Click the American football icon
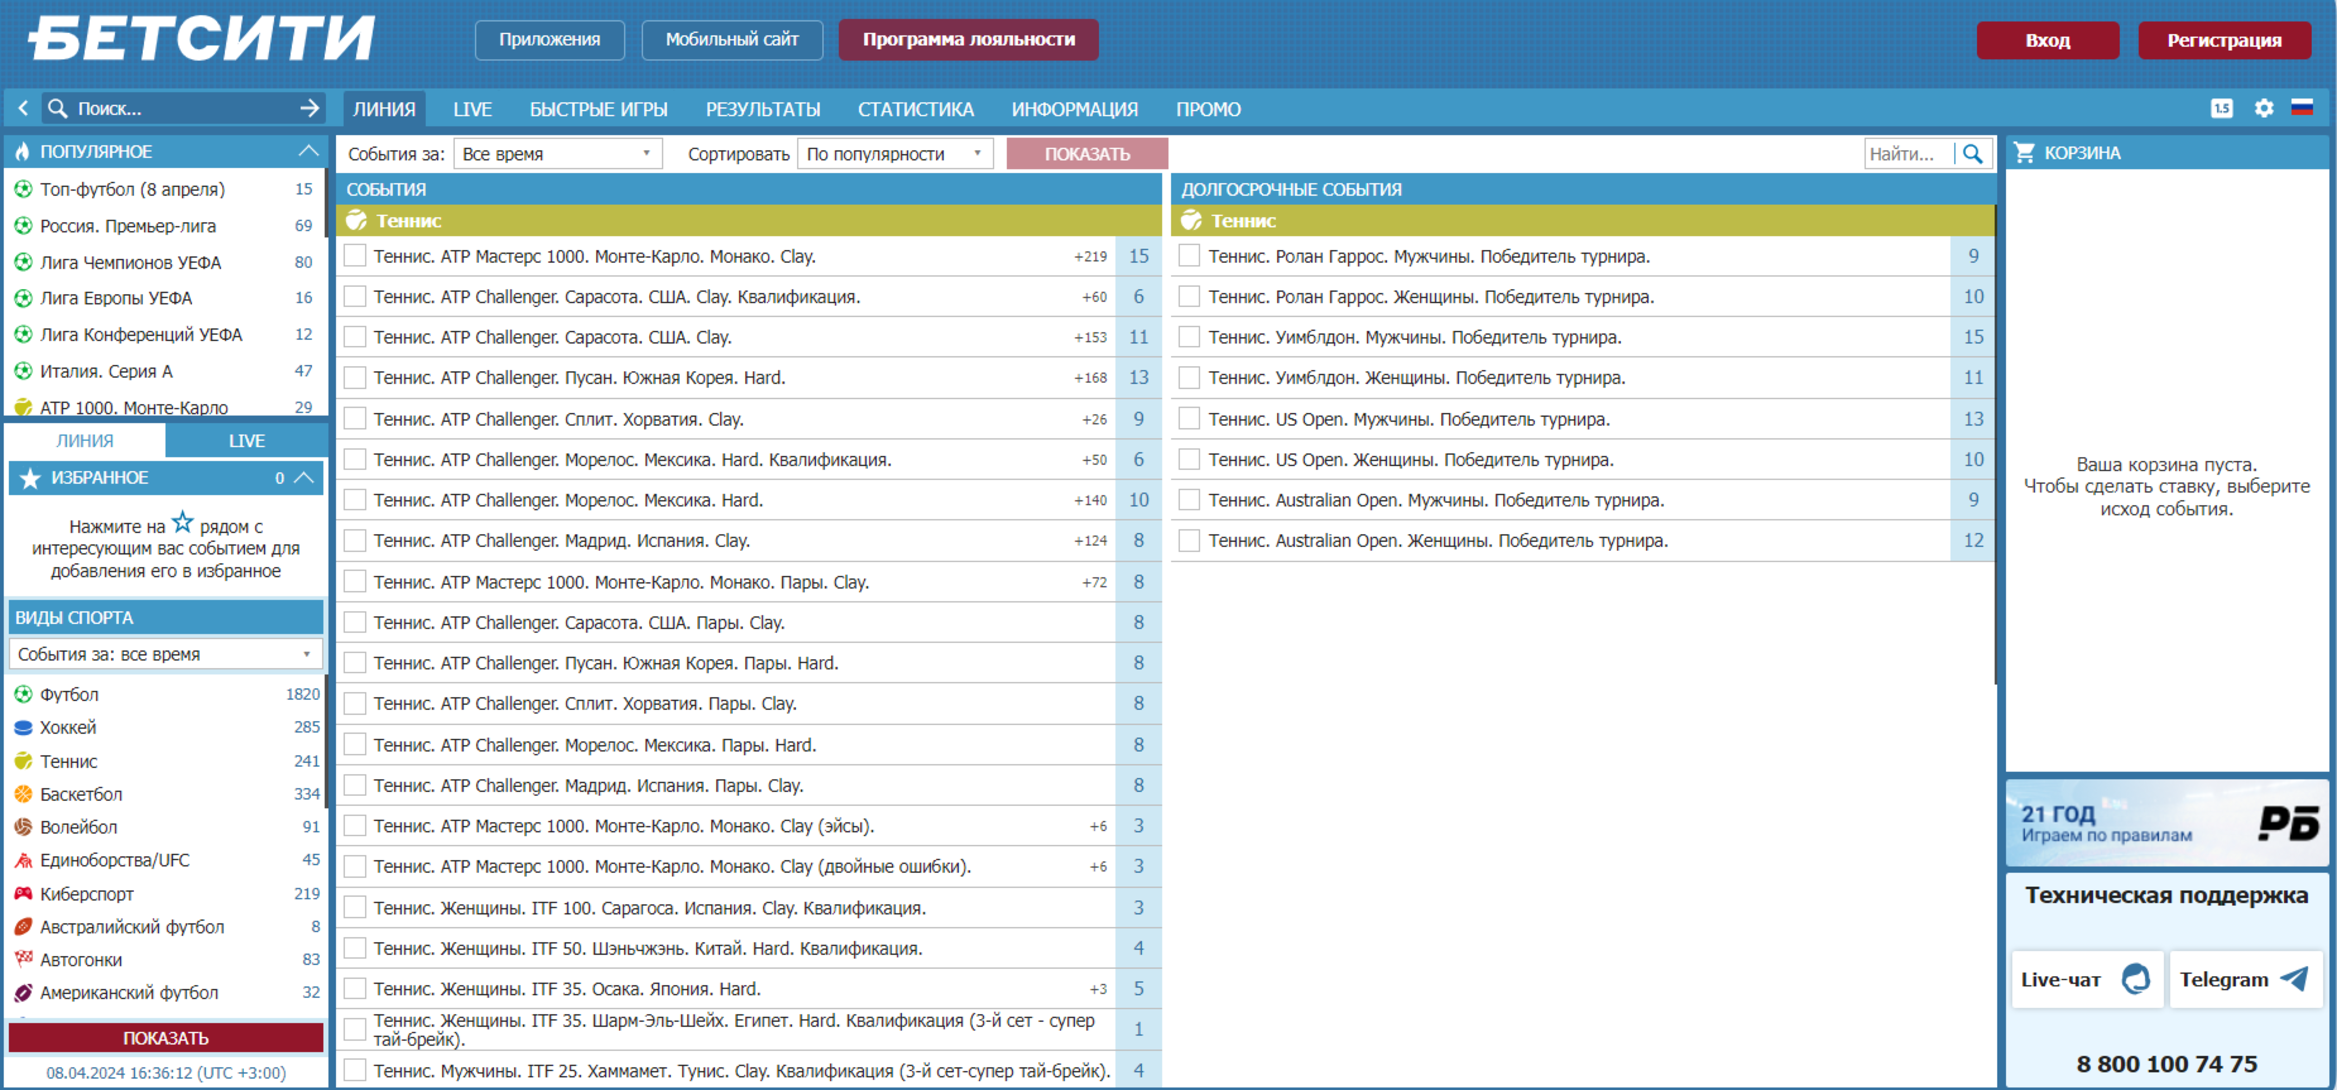This screenshot has width=2337, height=1090. [23, 992]
